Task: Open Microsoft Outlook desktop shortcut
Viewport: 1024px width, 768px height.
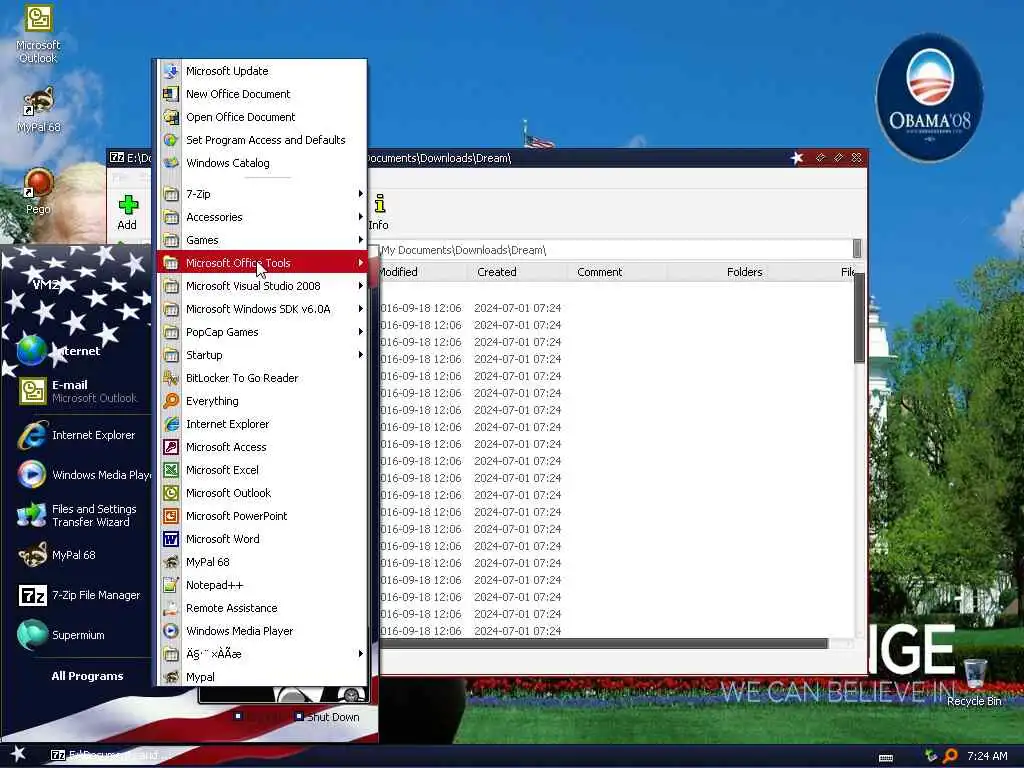Action: pyautogui.click(x=38, y=34)
